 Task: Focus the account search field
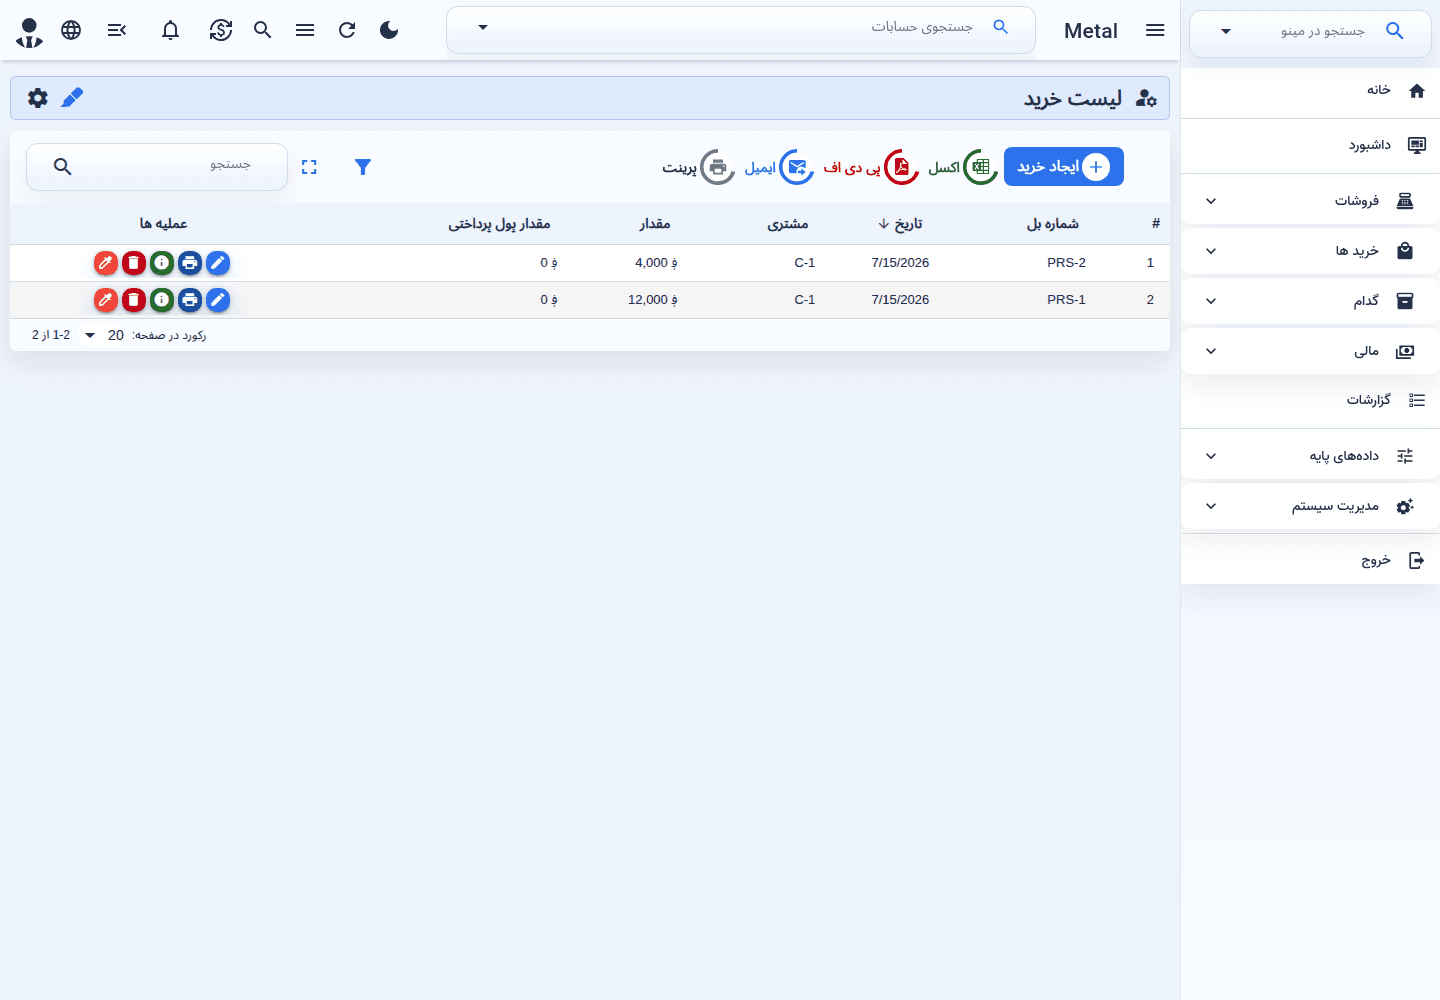[x=740, y=30]
